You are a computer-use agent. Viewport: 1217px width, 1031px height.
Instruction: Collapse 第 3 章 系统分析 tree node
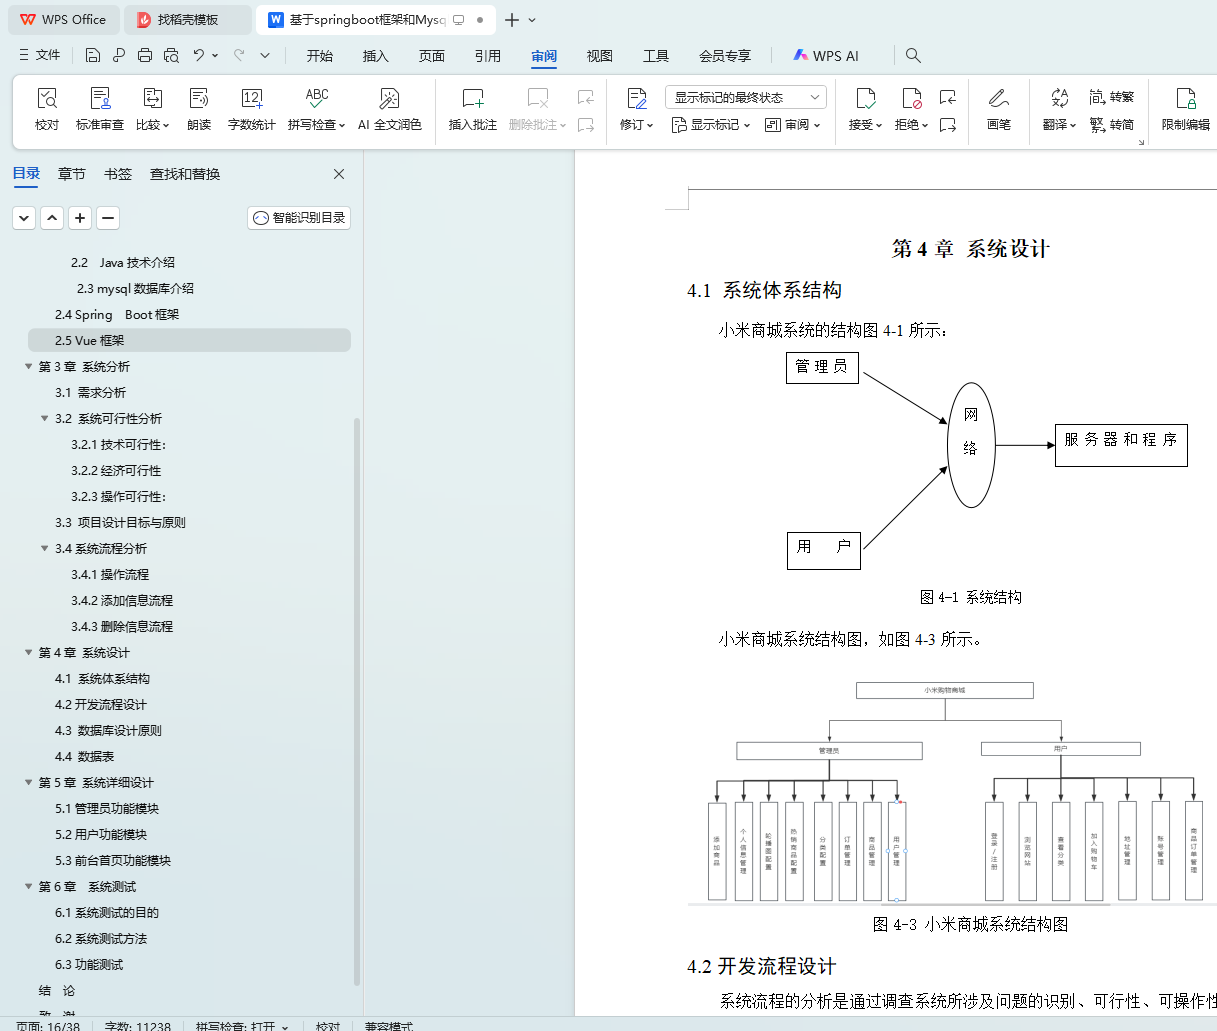point(29,367)
